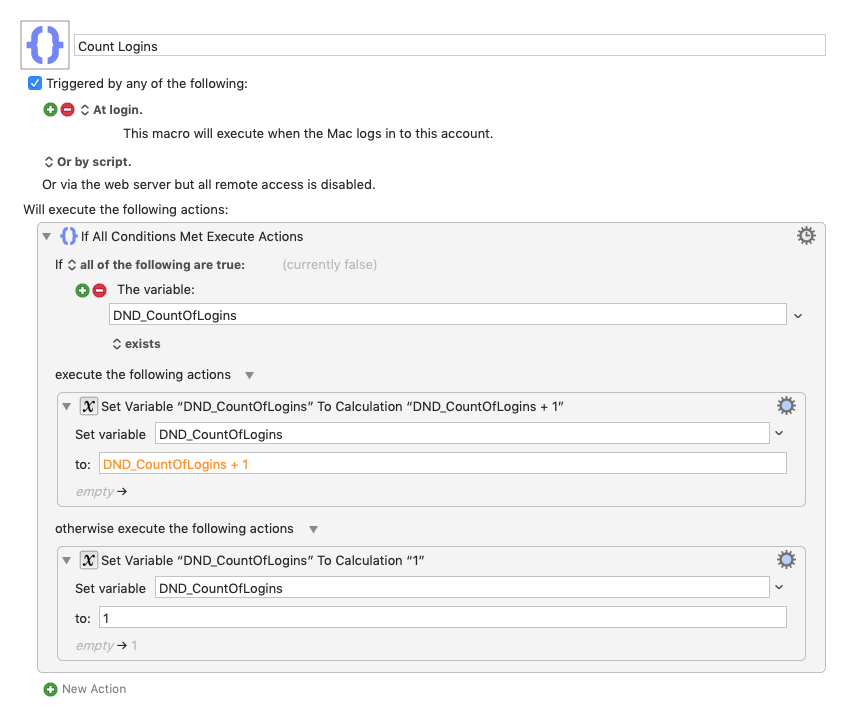This screenshot has height=717, width=846.
Task: Collapse the first Set Variable calculation action
Action: 66,406
